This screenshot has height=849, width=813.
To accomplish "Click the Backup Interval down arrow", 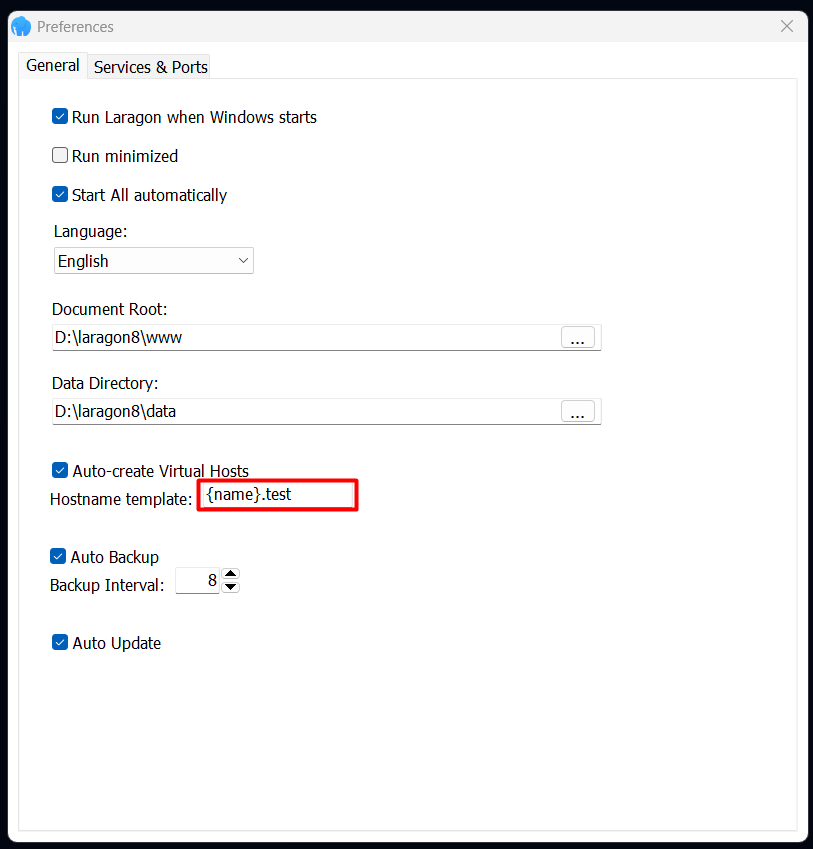I will coord(230,586).
